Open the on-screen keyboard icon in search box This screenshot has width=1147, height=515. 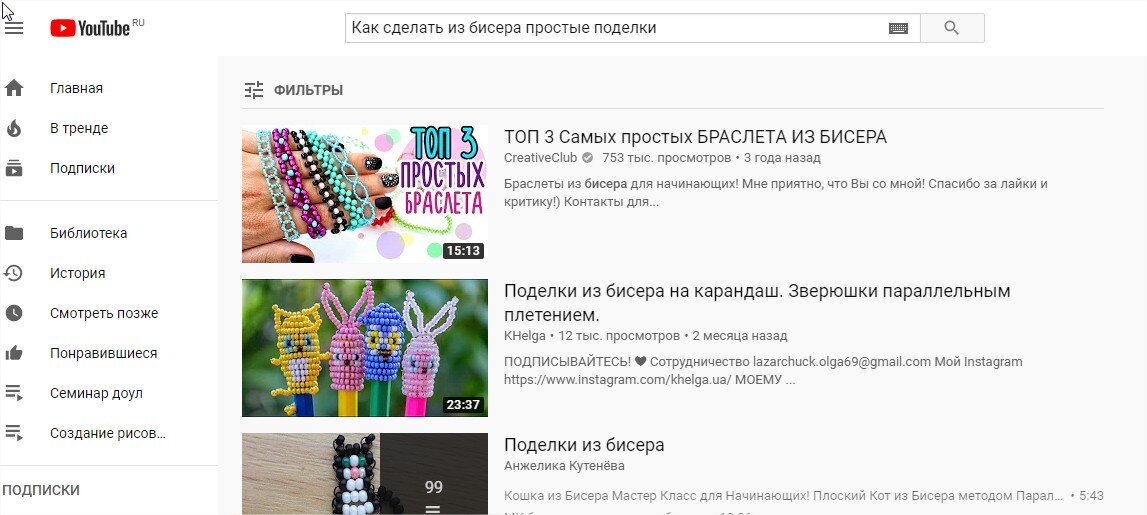[x=898, y=29]
